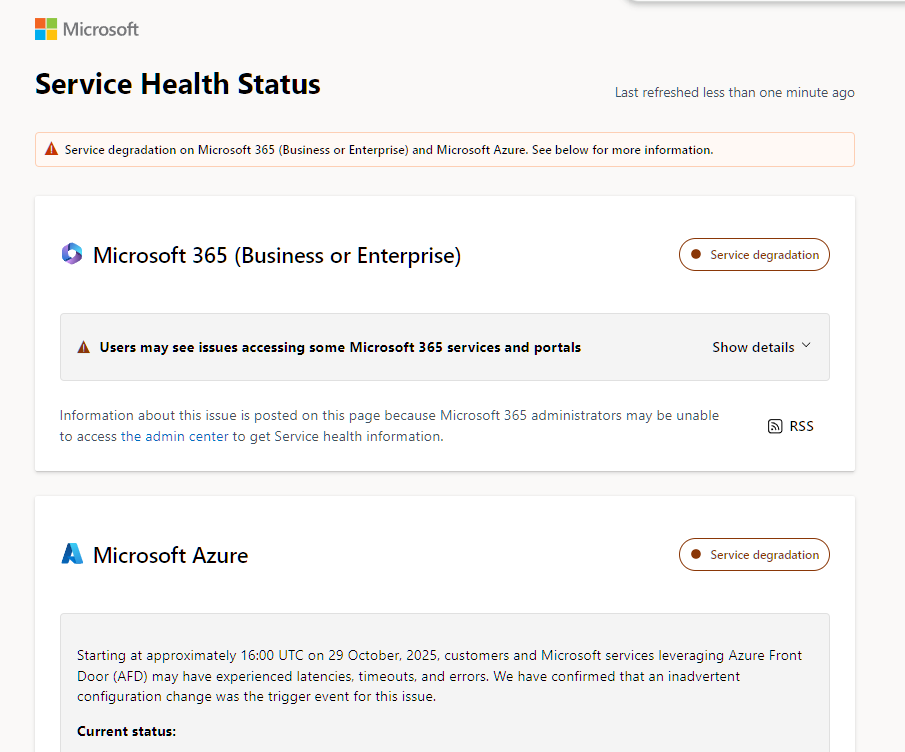Click the warning triangle in the top alert banner
This screenshot has width=905, height=752.
click(x=51, y=150)
